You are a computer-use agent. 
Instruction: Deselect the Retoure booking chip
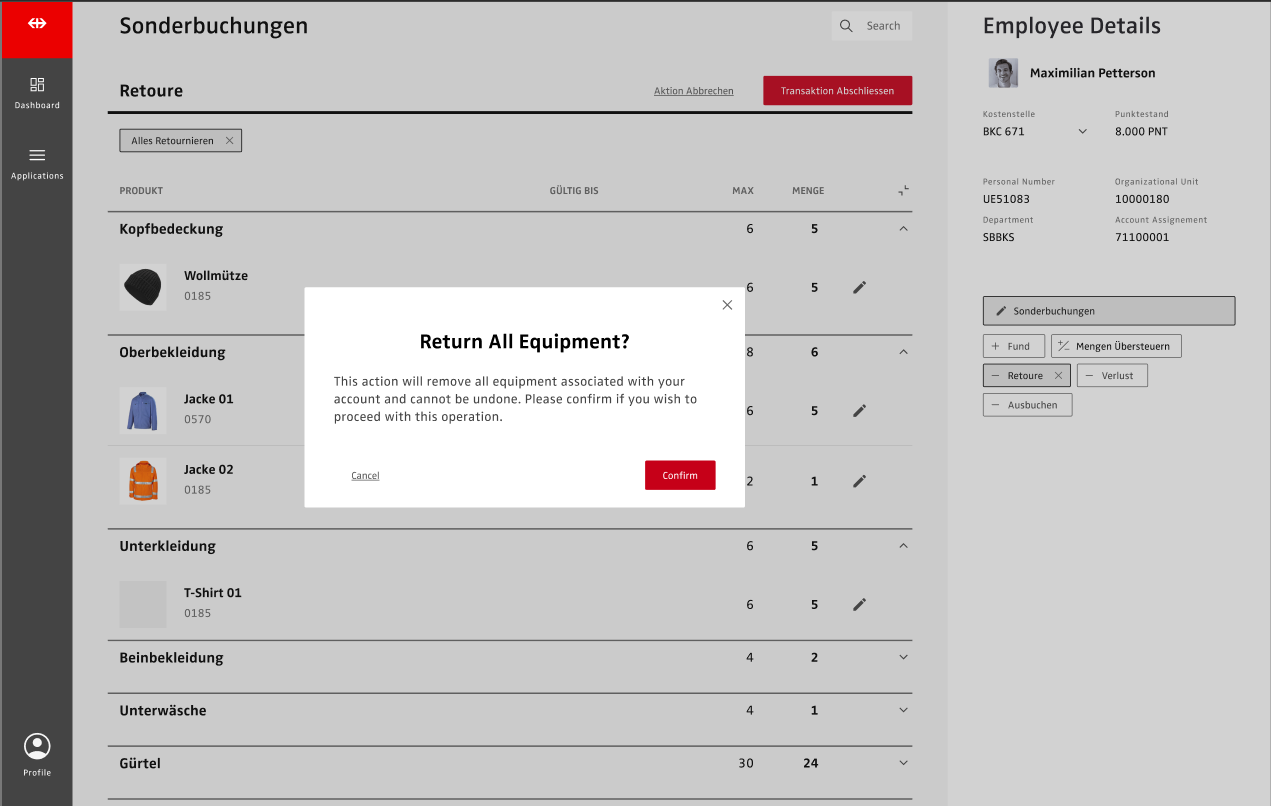(x=1058, y=376)
